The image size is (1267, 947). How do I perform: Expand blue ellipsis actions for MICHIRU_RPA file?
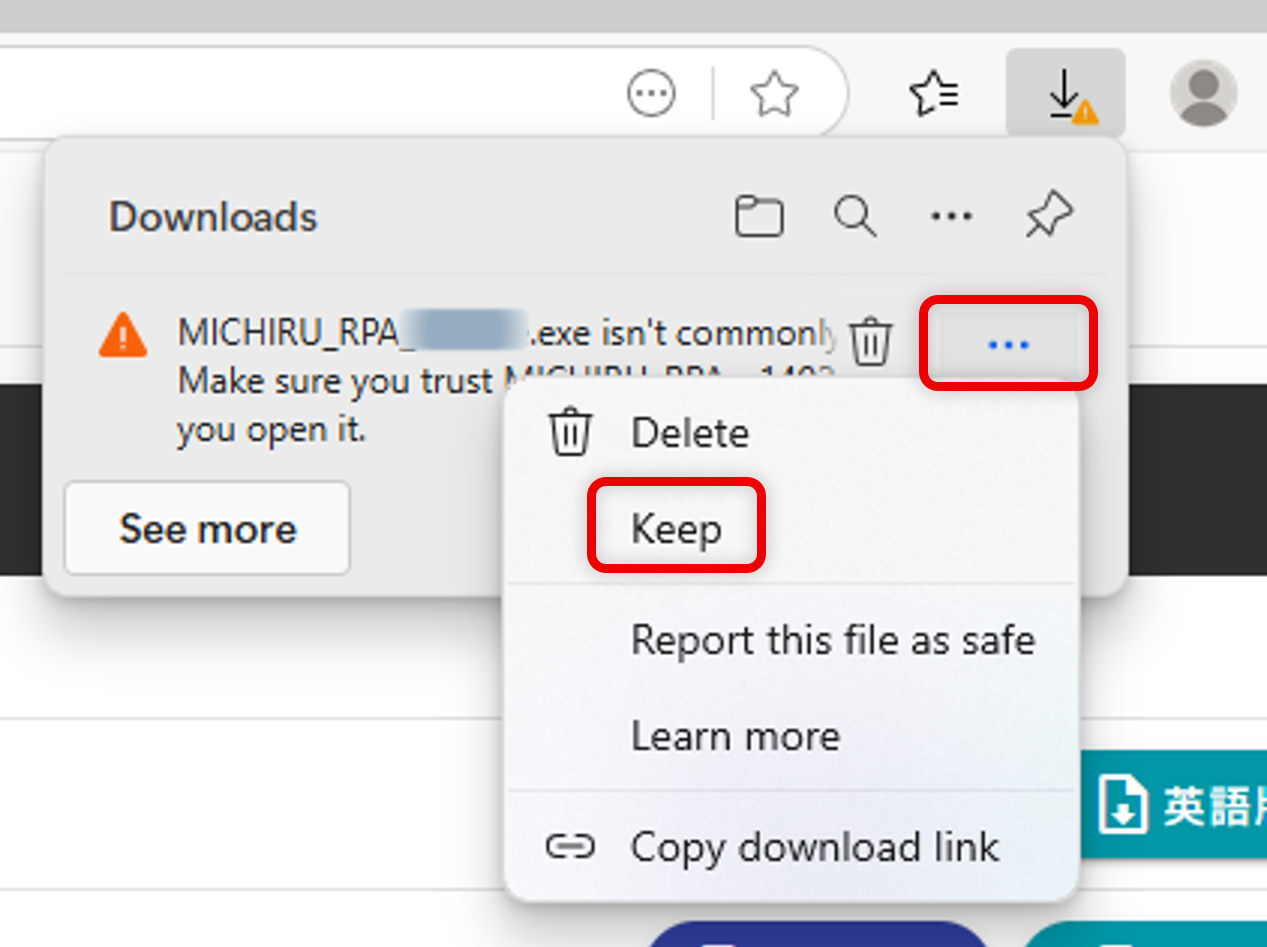pyautogui.click(x=1008, y=344)
